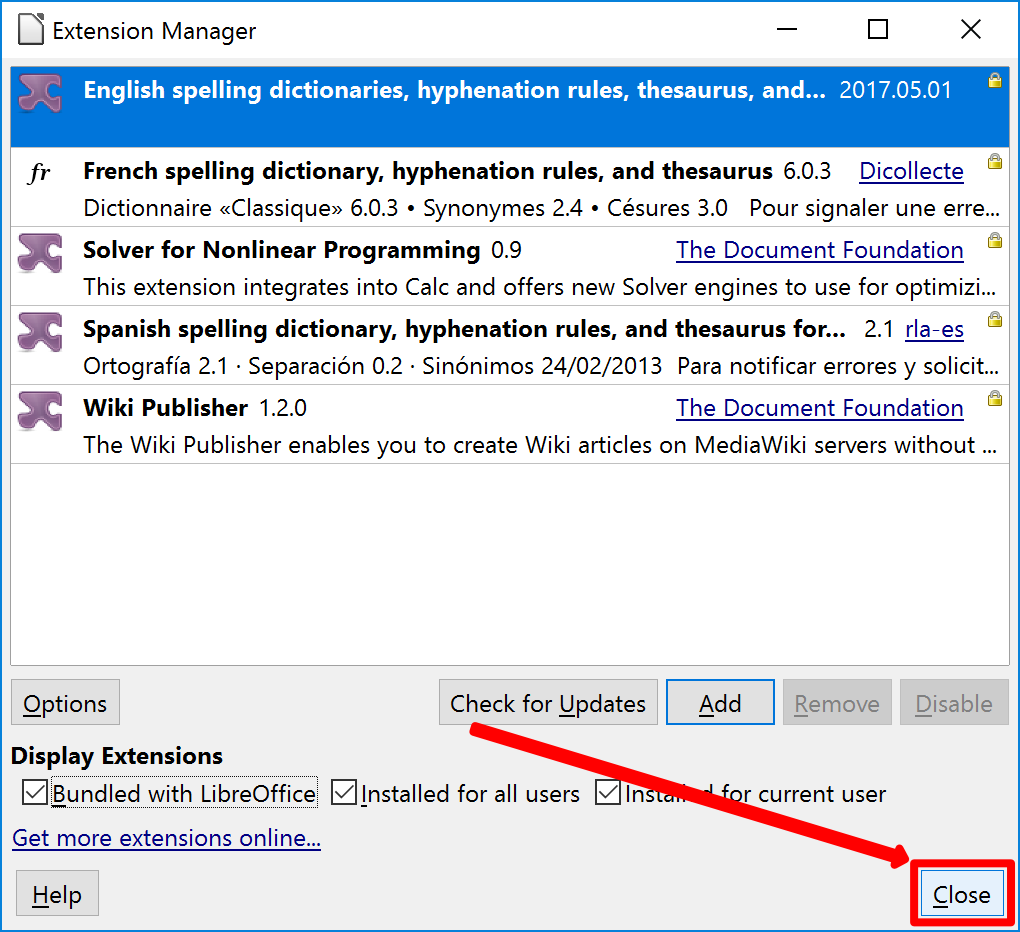Close the Extension Manager dialog via Close button
The height and width of the screenshot is (932, 1020).
[x=961, y=894]
